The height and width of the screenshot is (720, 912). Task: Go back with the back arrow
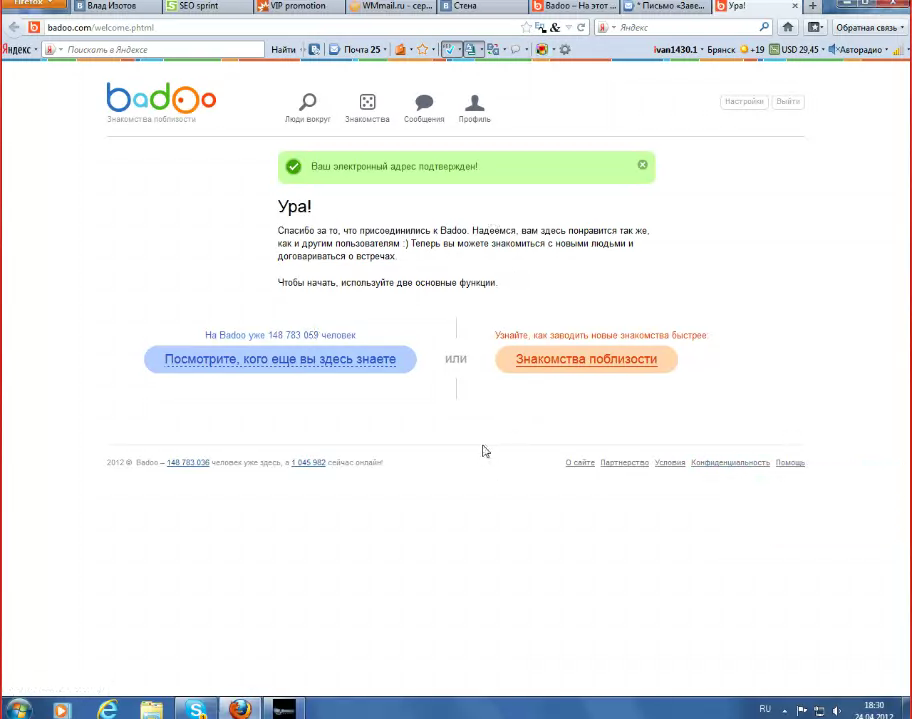[x=14, y=27]
